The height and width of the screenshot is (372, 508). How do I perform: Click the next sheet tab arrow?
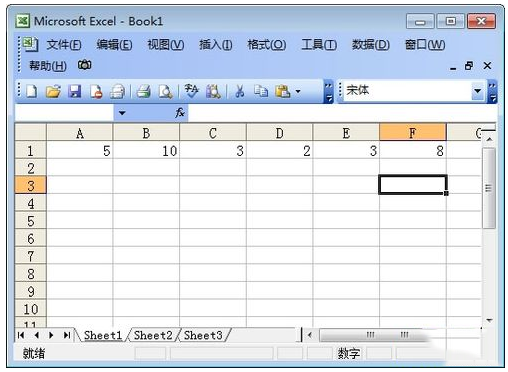(x=51, y=335)
